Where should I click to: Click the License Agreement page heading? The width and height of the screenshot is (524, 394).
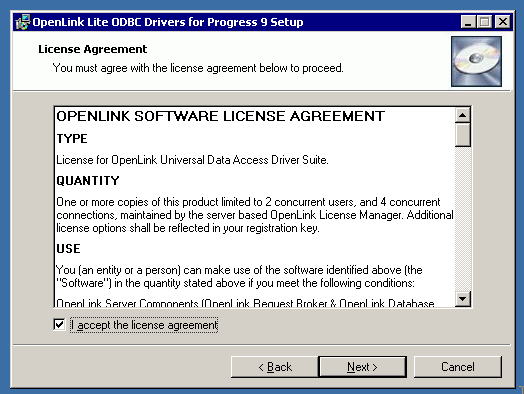click(93, 49)
